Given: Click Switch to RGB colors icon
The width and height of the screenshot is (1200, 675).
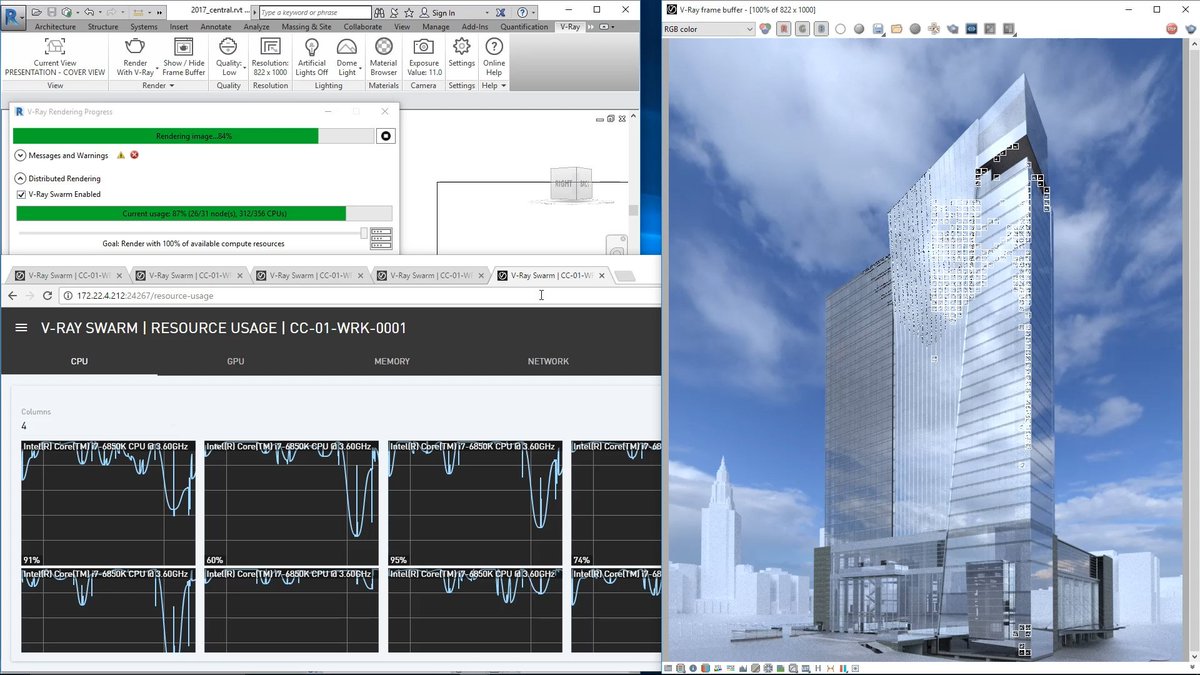Looking at the screenshot, I should [766, 28].
